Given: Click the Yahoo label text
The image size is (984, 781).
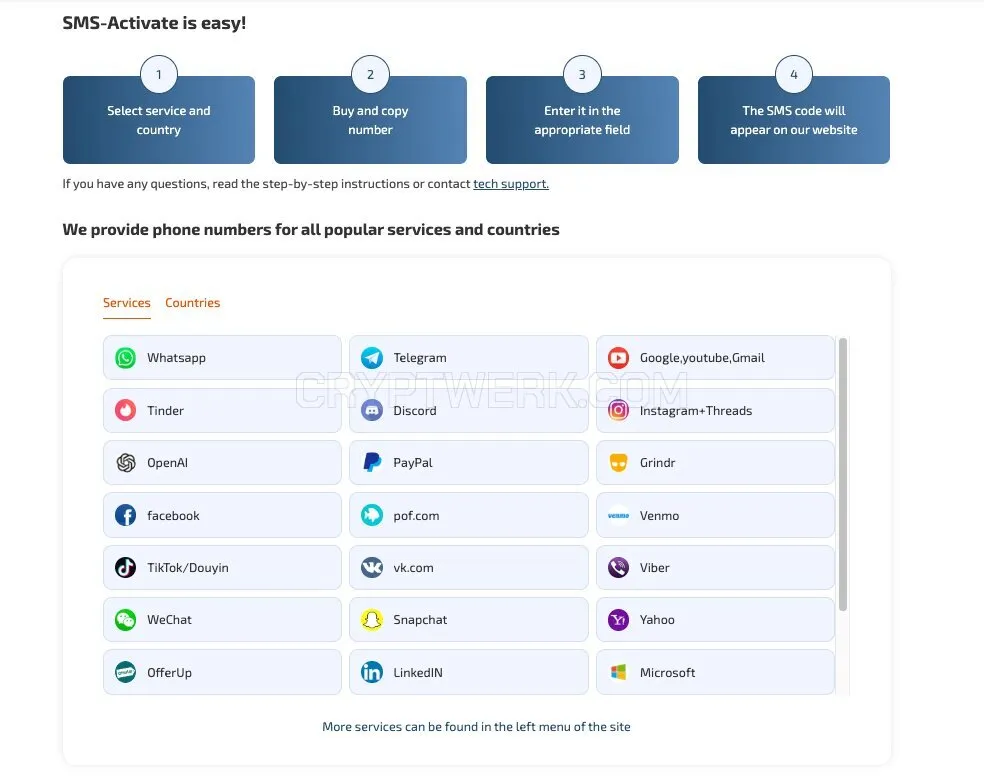Looking at the screenshot, I should click(x=657, y=620).
